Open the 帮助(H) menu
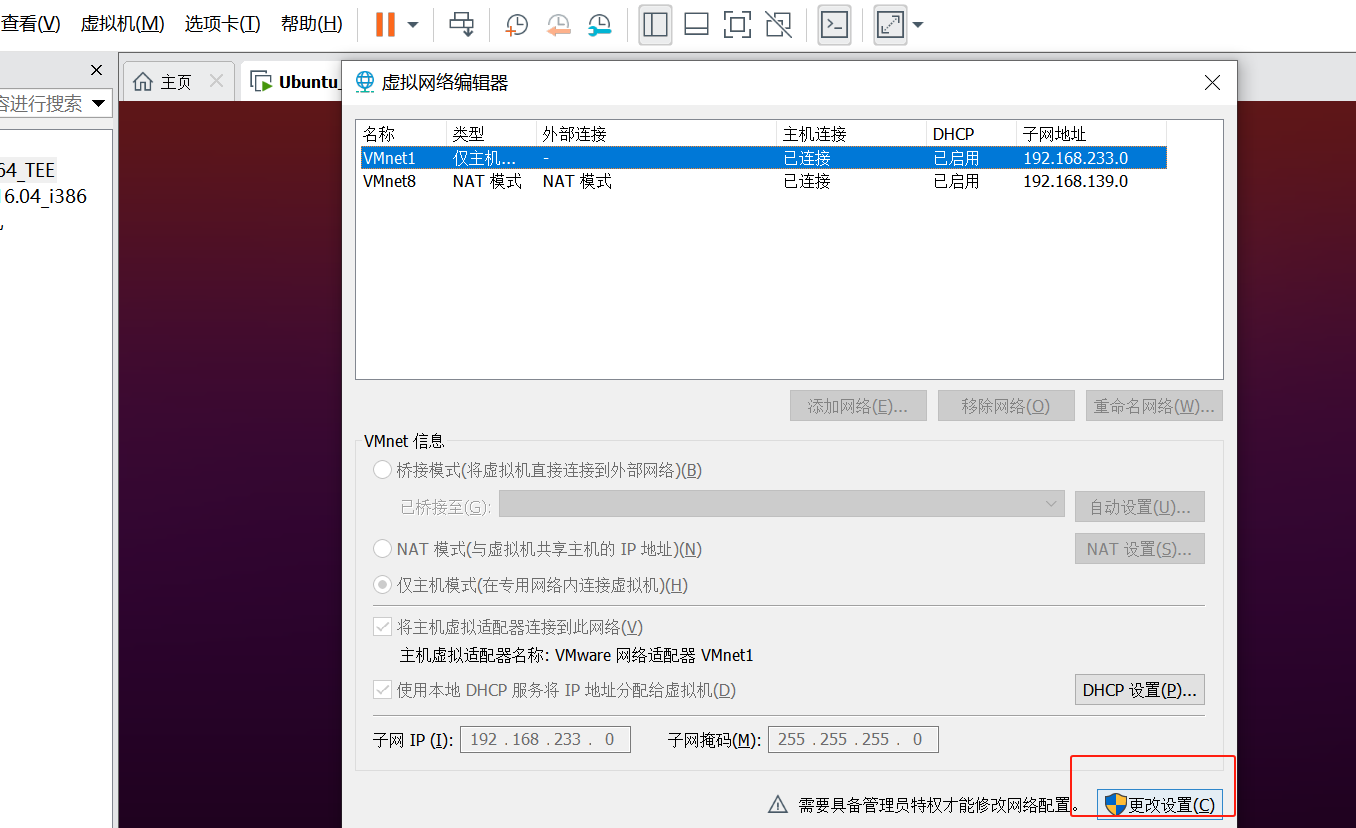Screen dimensions: 1356x828 pos(311,24)
